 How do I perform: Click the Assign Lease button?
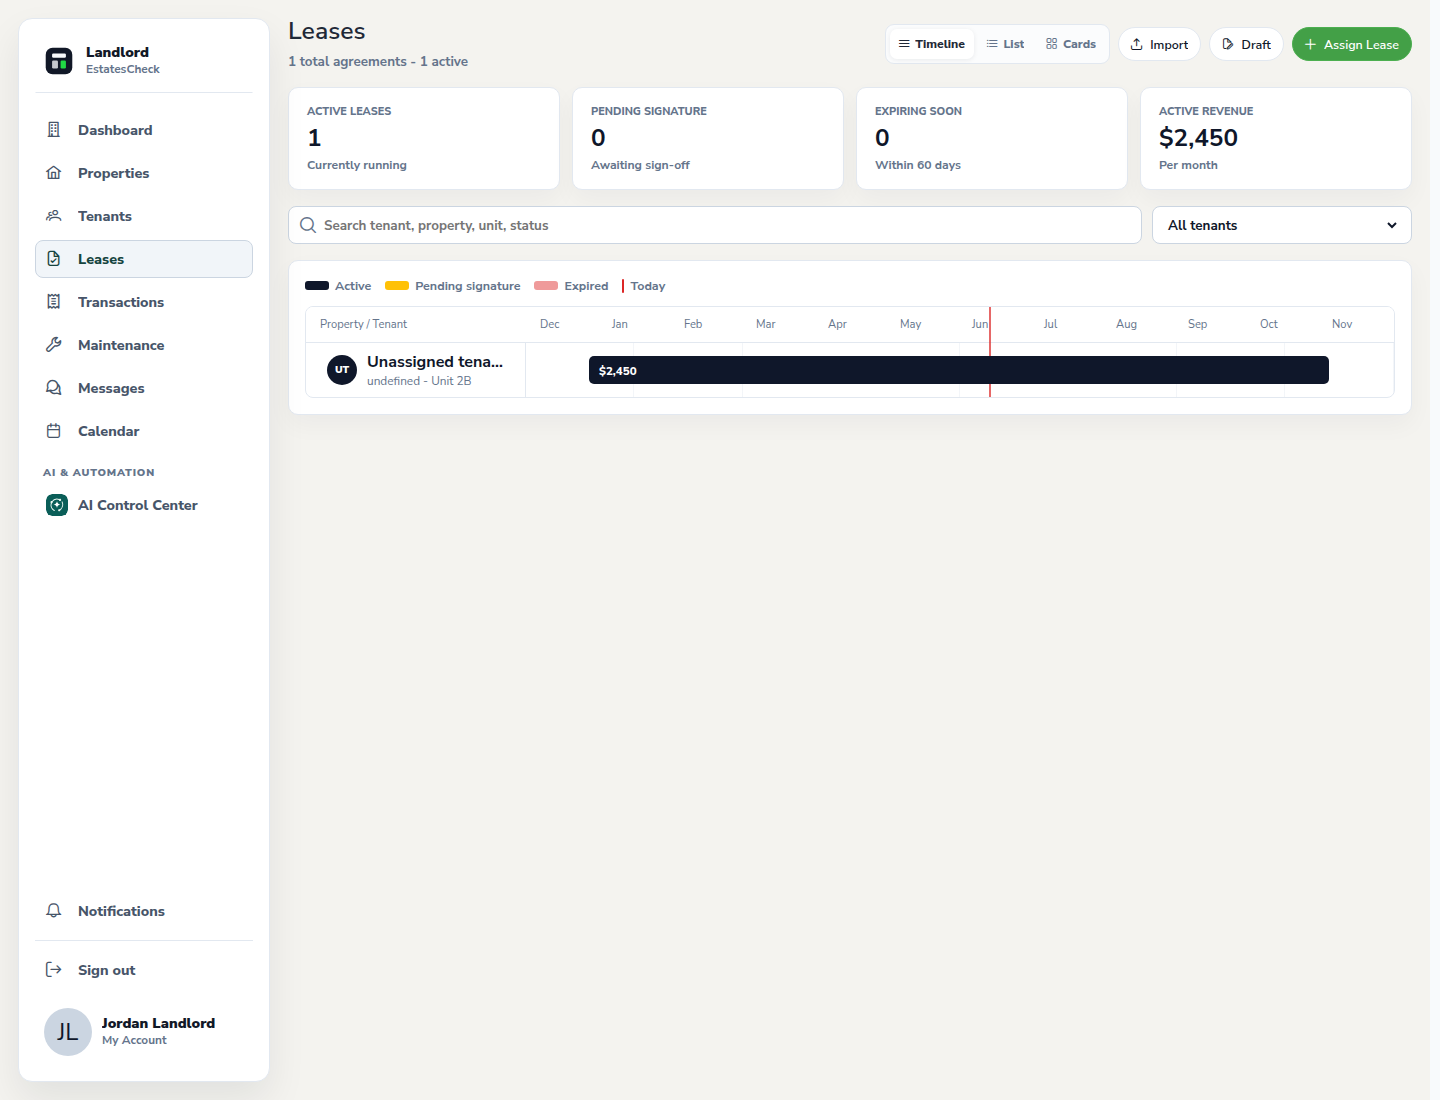1352,44
